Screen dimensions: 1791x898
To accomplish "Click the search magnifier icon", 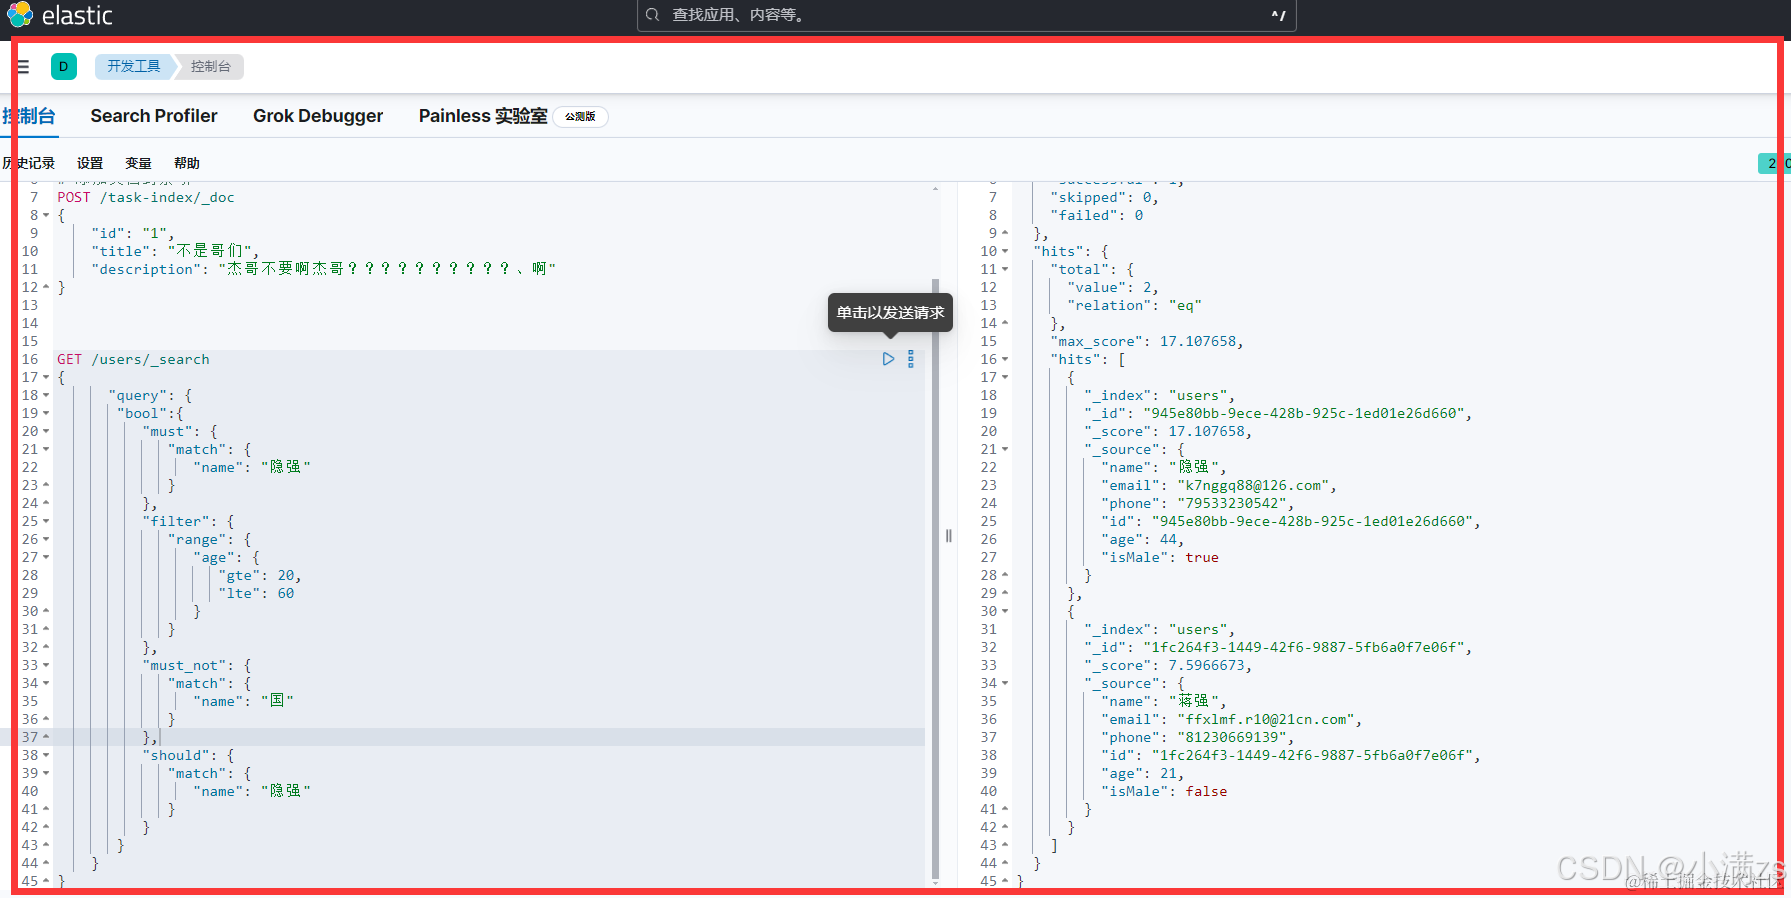I will [653, 15].
